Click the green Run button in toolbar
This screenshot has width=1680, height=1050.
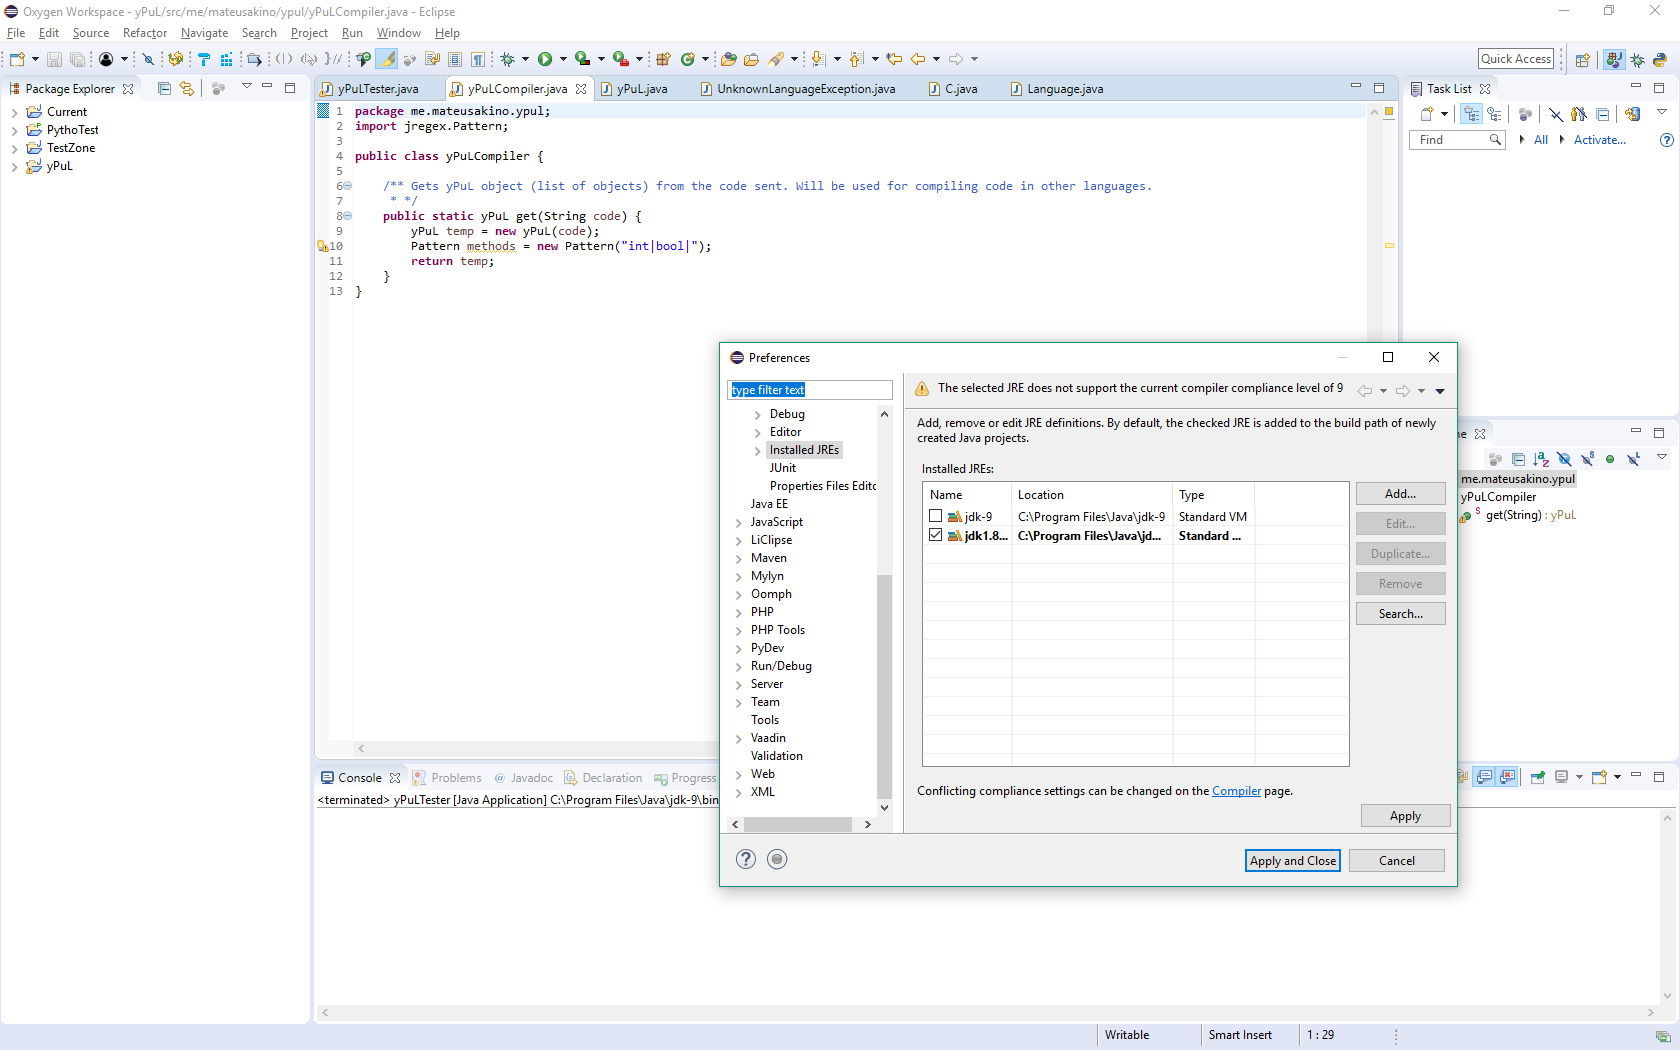[545, 59]
